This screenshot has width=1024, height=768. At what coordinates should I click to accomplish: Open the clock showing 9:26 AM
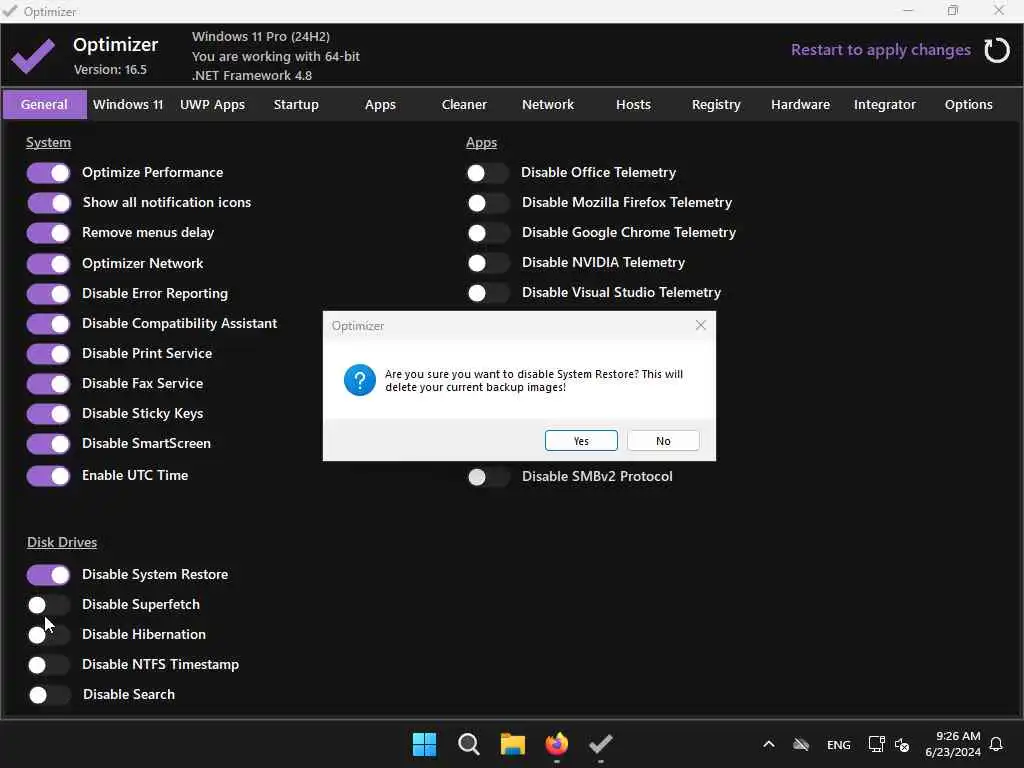pos(953,744)
